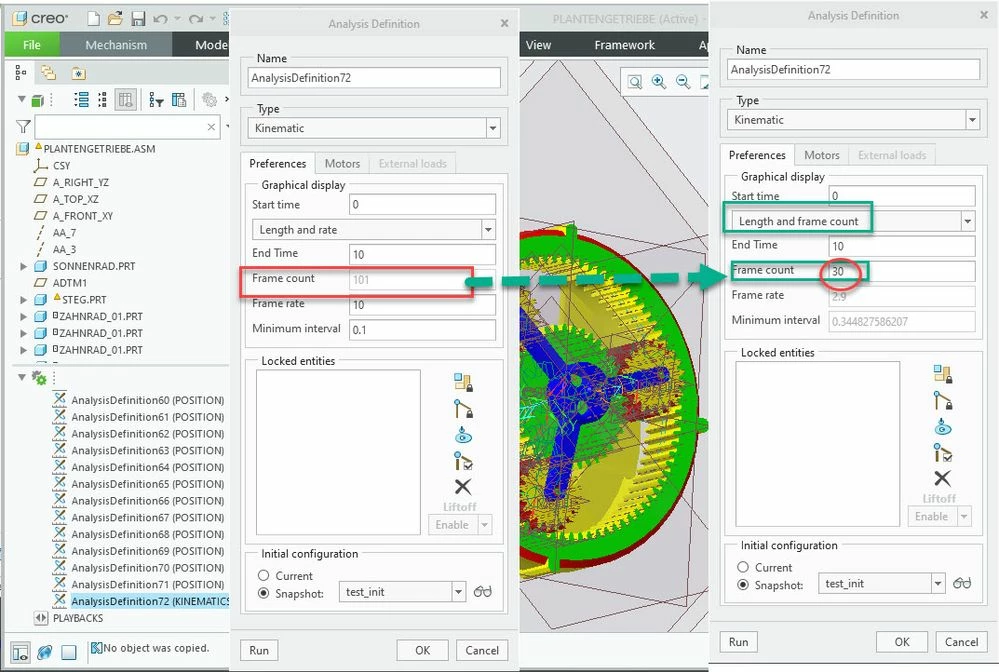The image size is (999, 672).
Task: Click the Frame rate field in the Length and rate dialog
Action: tap(422, 304)
